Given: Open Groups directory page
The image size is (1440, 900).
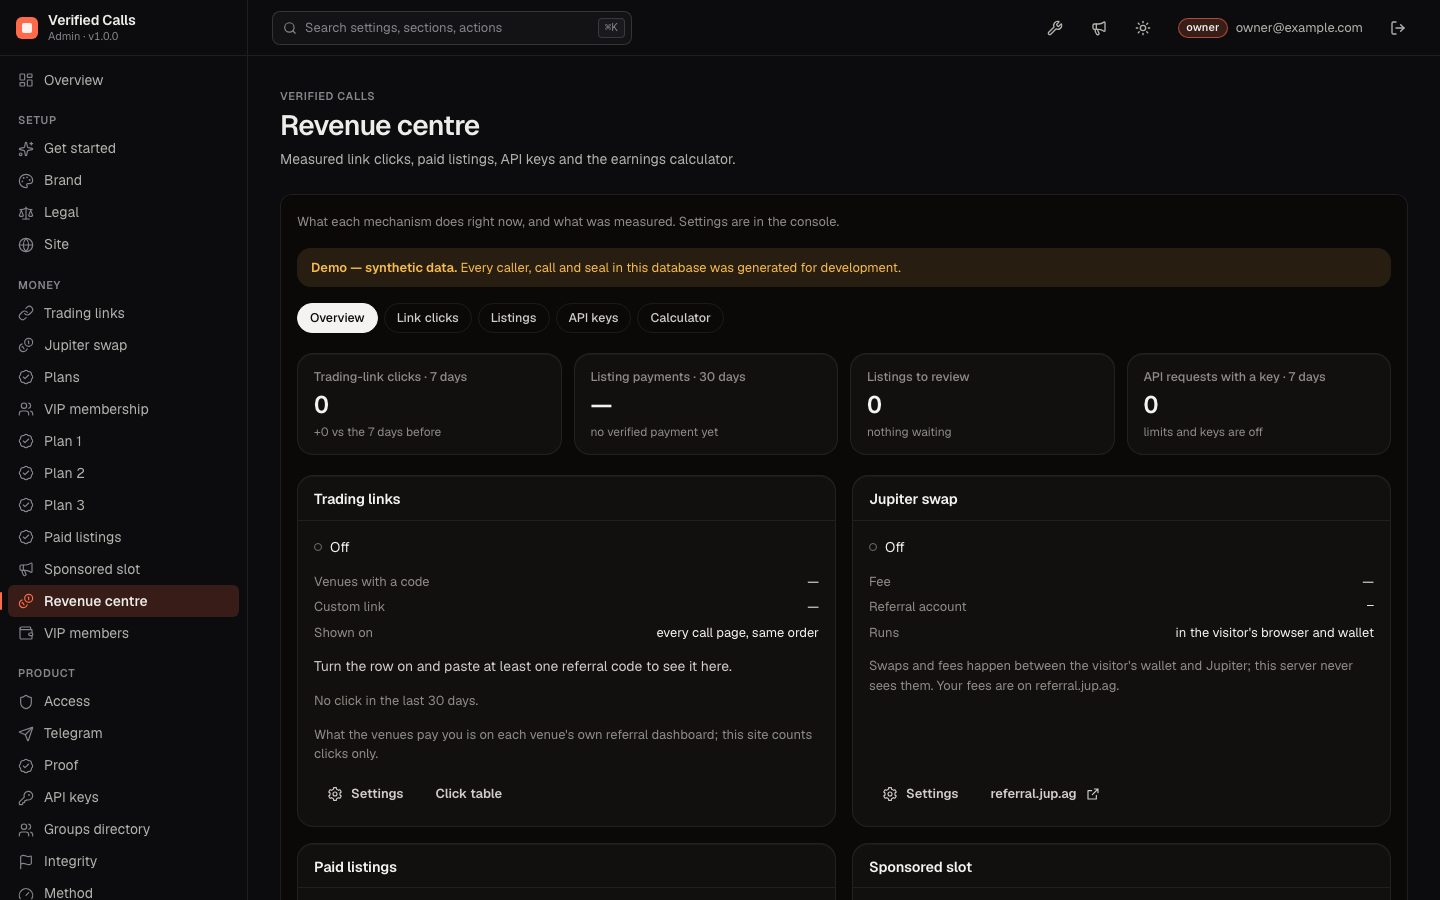Looking at the screenshot, I should click(x=124, y=829).
